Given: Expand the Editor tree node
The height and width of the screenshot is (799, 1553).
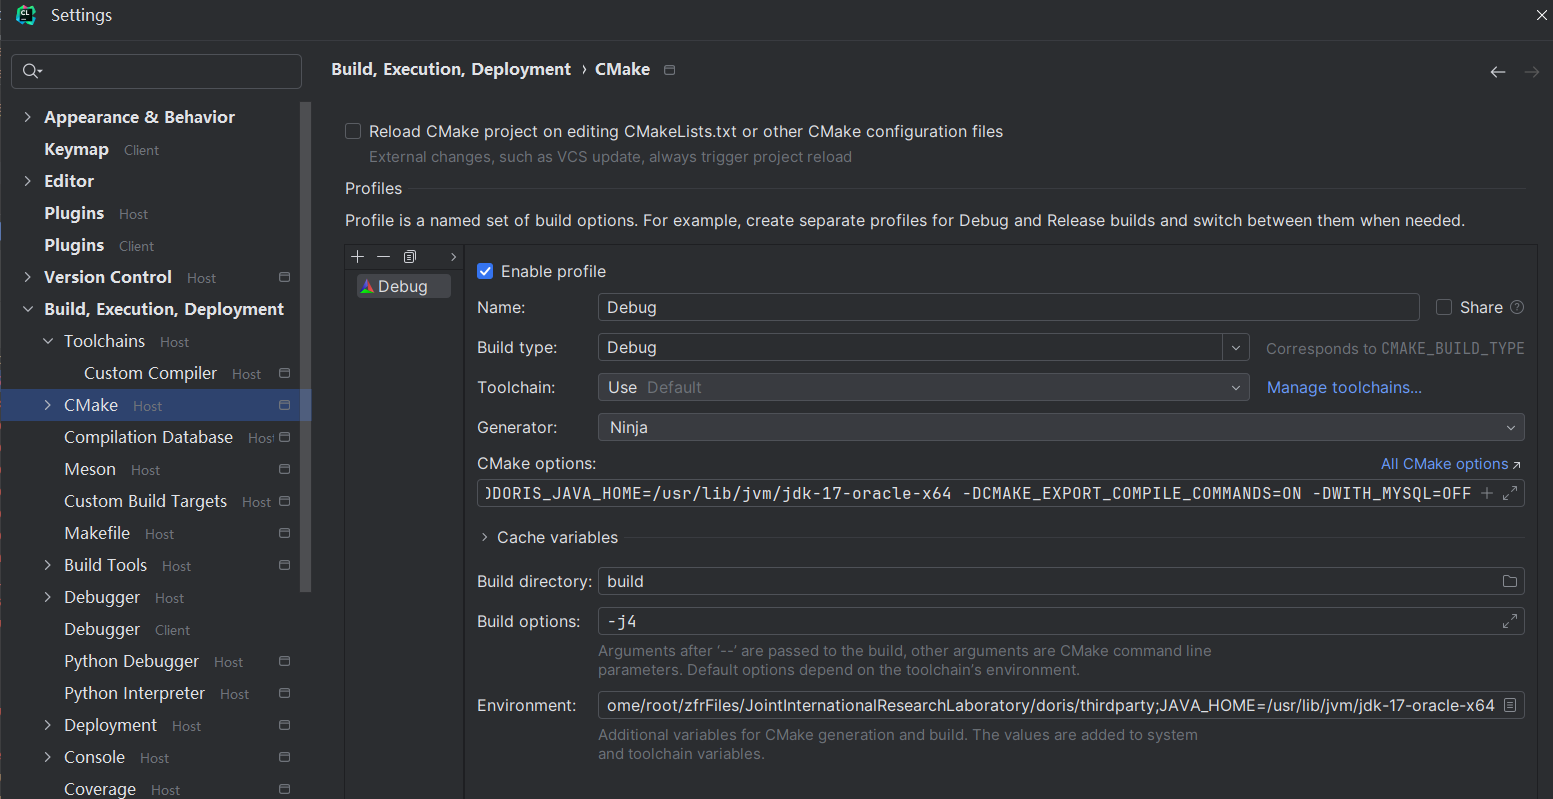Looking at the screenshot, I should (x=28, y=181).
